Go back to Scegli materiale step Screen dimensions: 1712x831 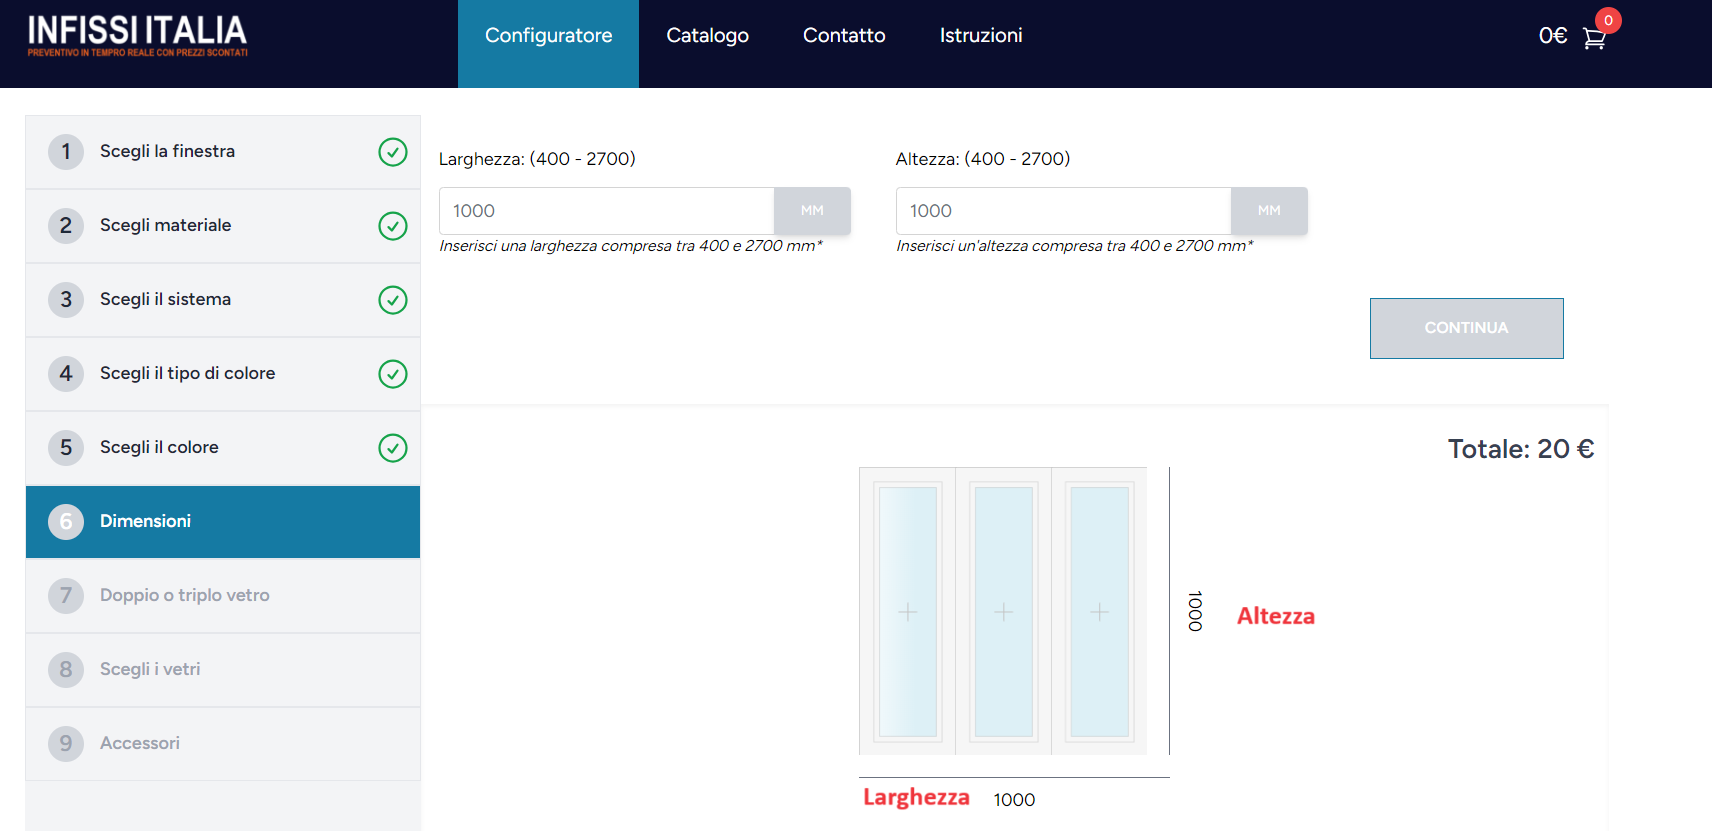[x=165, y=226]
